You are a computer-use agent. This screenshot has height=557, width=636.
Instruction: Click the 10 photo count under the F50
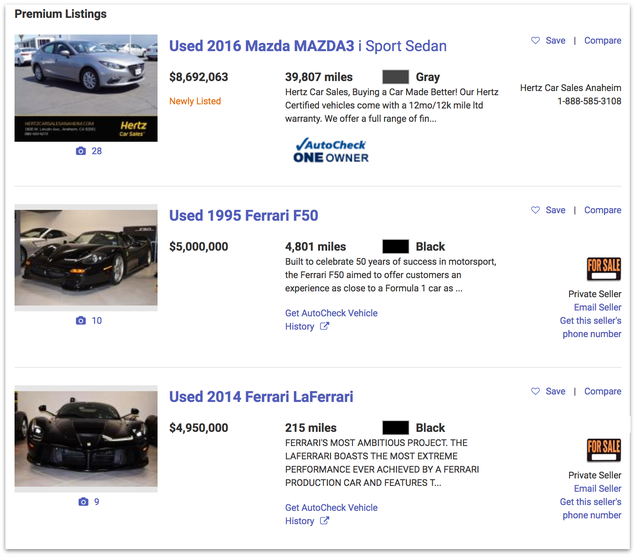pyautogui.click(x=97, y=321)
